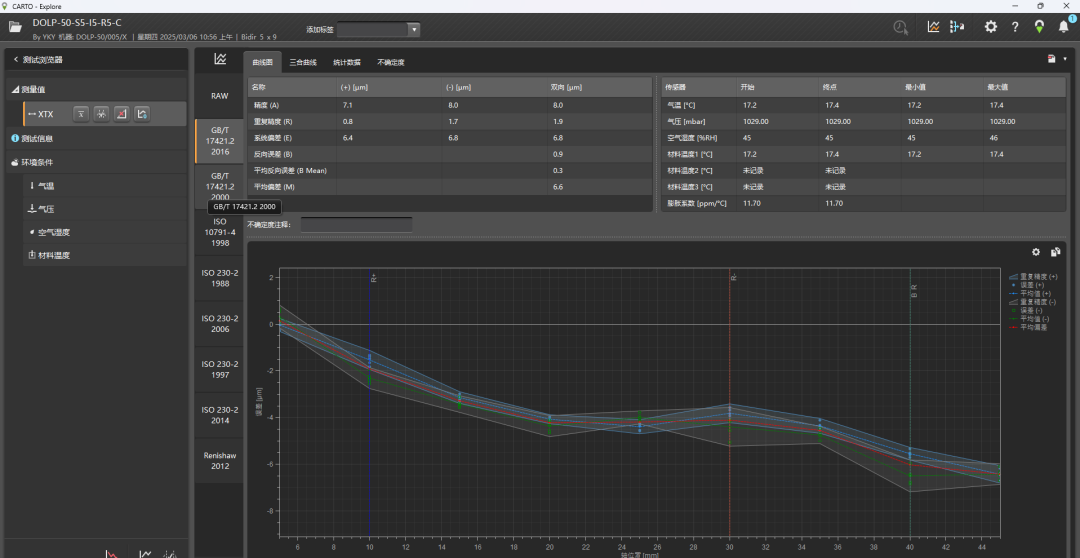Copy the chart using the copy icon
This screenshot has width=1080, height=558.
point(1055,252)
